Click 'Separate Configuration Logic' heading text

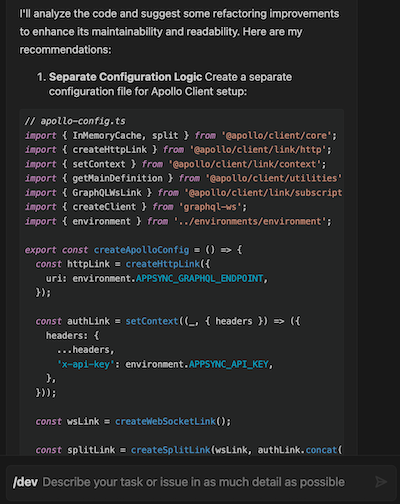[125, 77]
